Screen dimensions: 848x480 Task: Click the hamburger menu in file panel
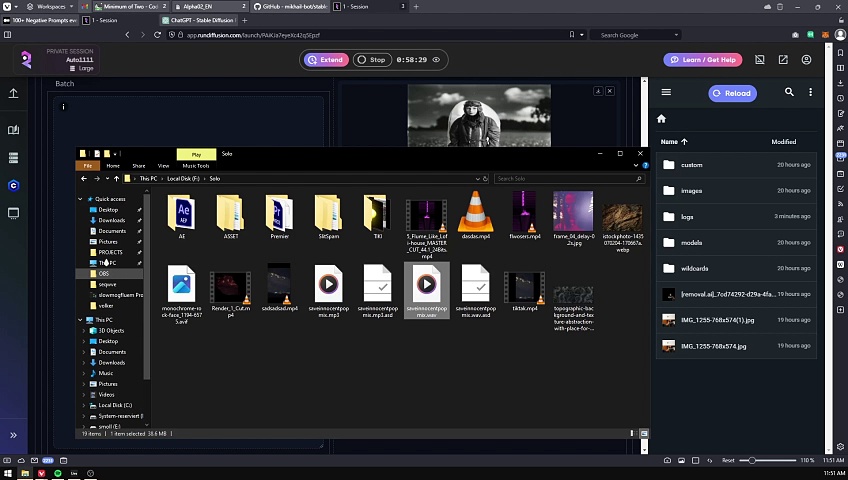tap(666, 93)
